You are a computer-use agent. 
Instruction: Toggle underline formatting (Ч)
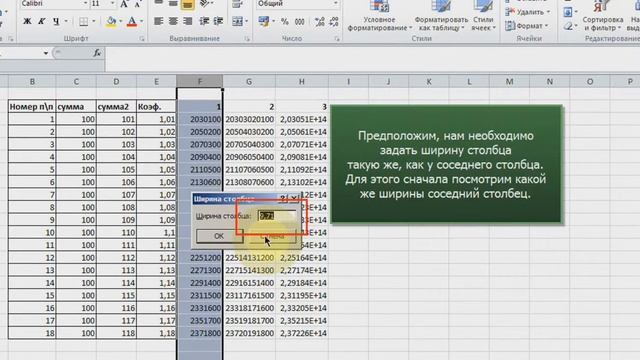[x=56, y=21]
